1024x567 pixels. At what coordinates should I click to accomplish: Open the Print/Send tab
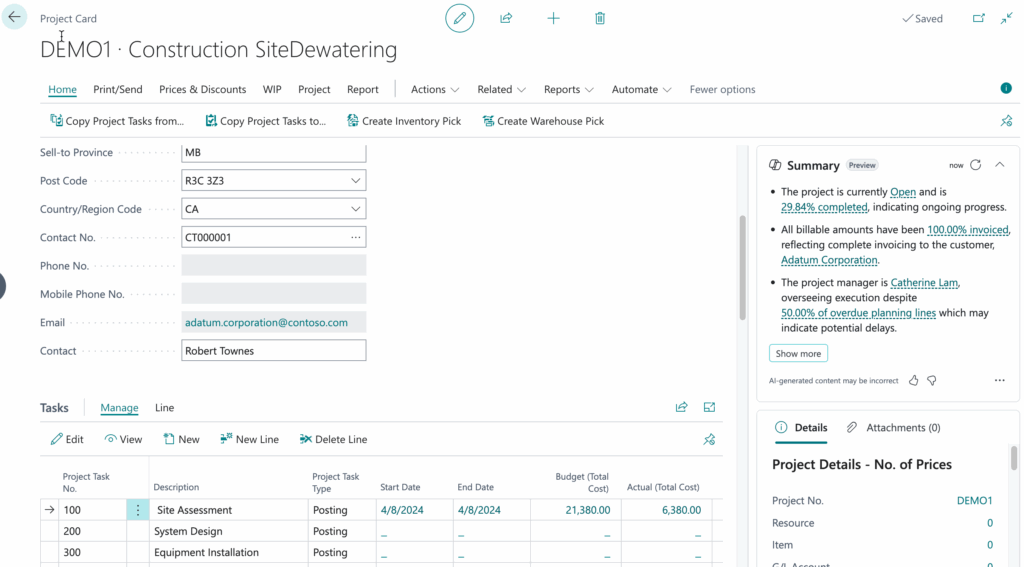coord(118,89)
